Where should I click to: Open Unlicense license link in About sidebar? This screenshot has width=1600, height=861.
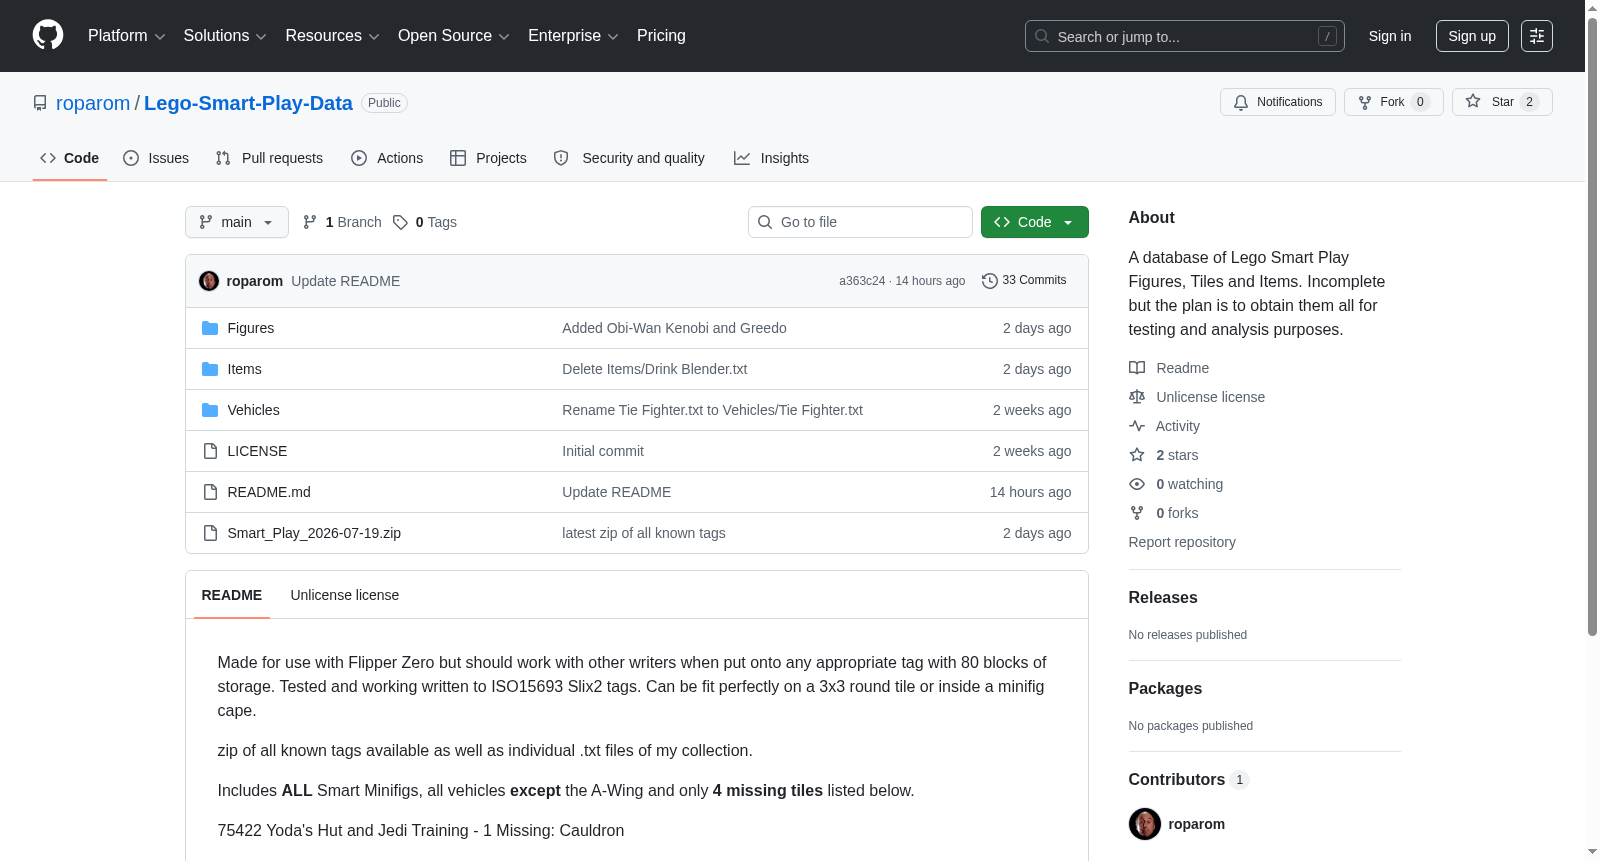click(x=1197, y=397)
